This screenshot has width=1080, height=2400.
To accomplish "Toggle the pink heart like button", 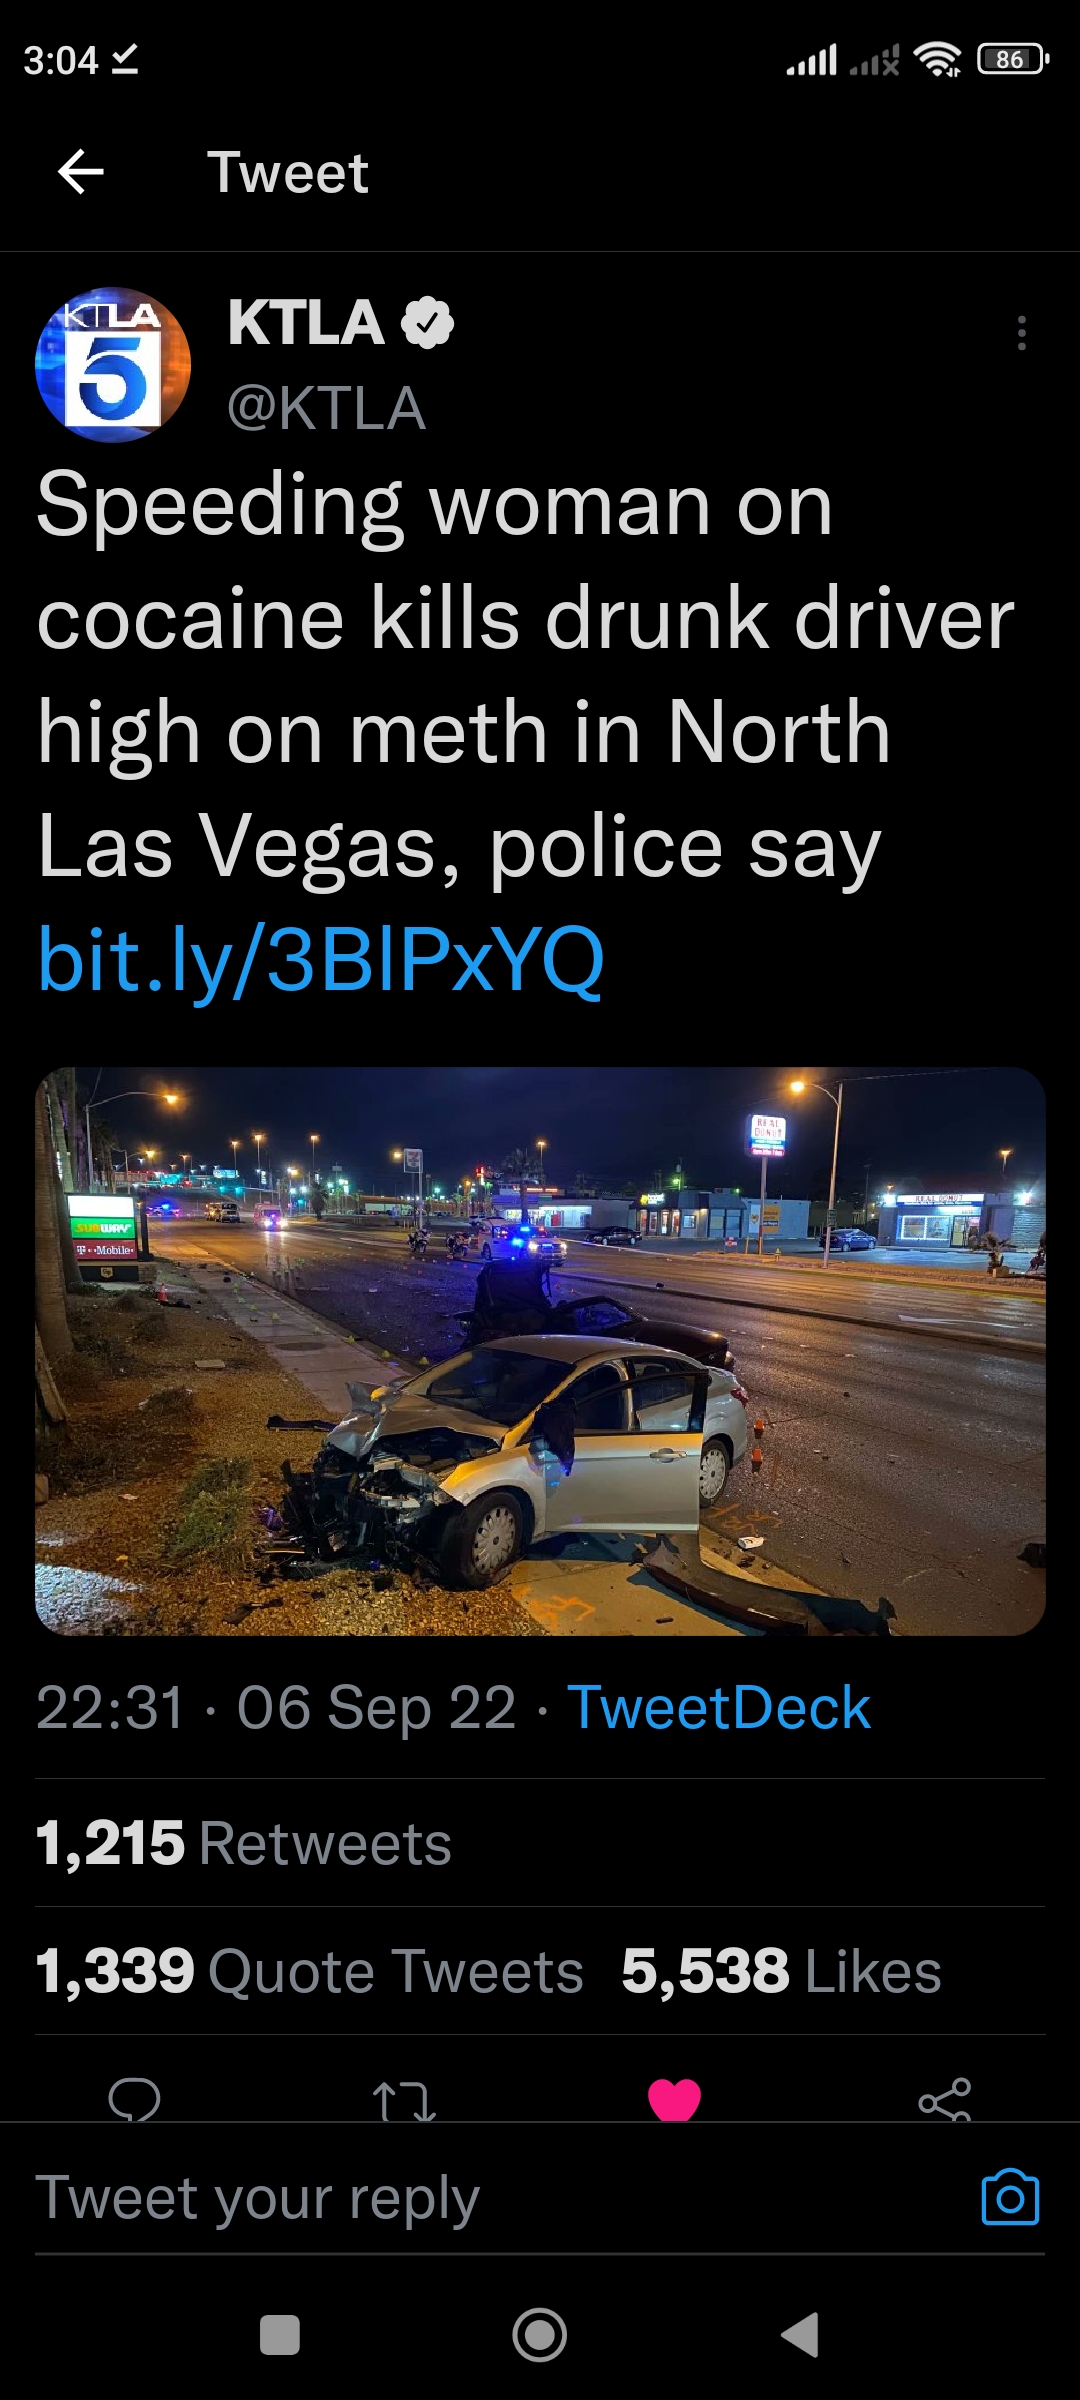I will coord(674,2098).
